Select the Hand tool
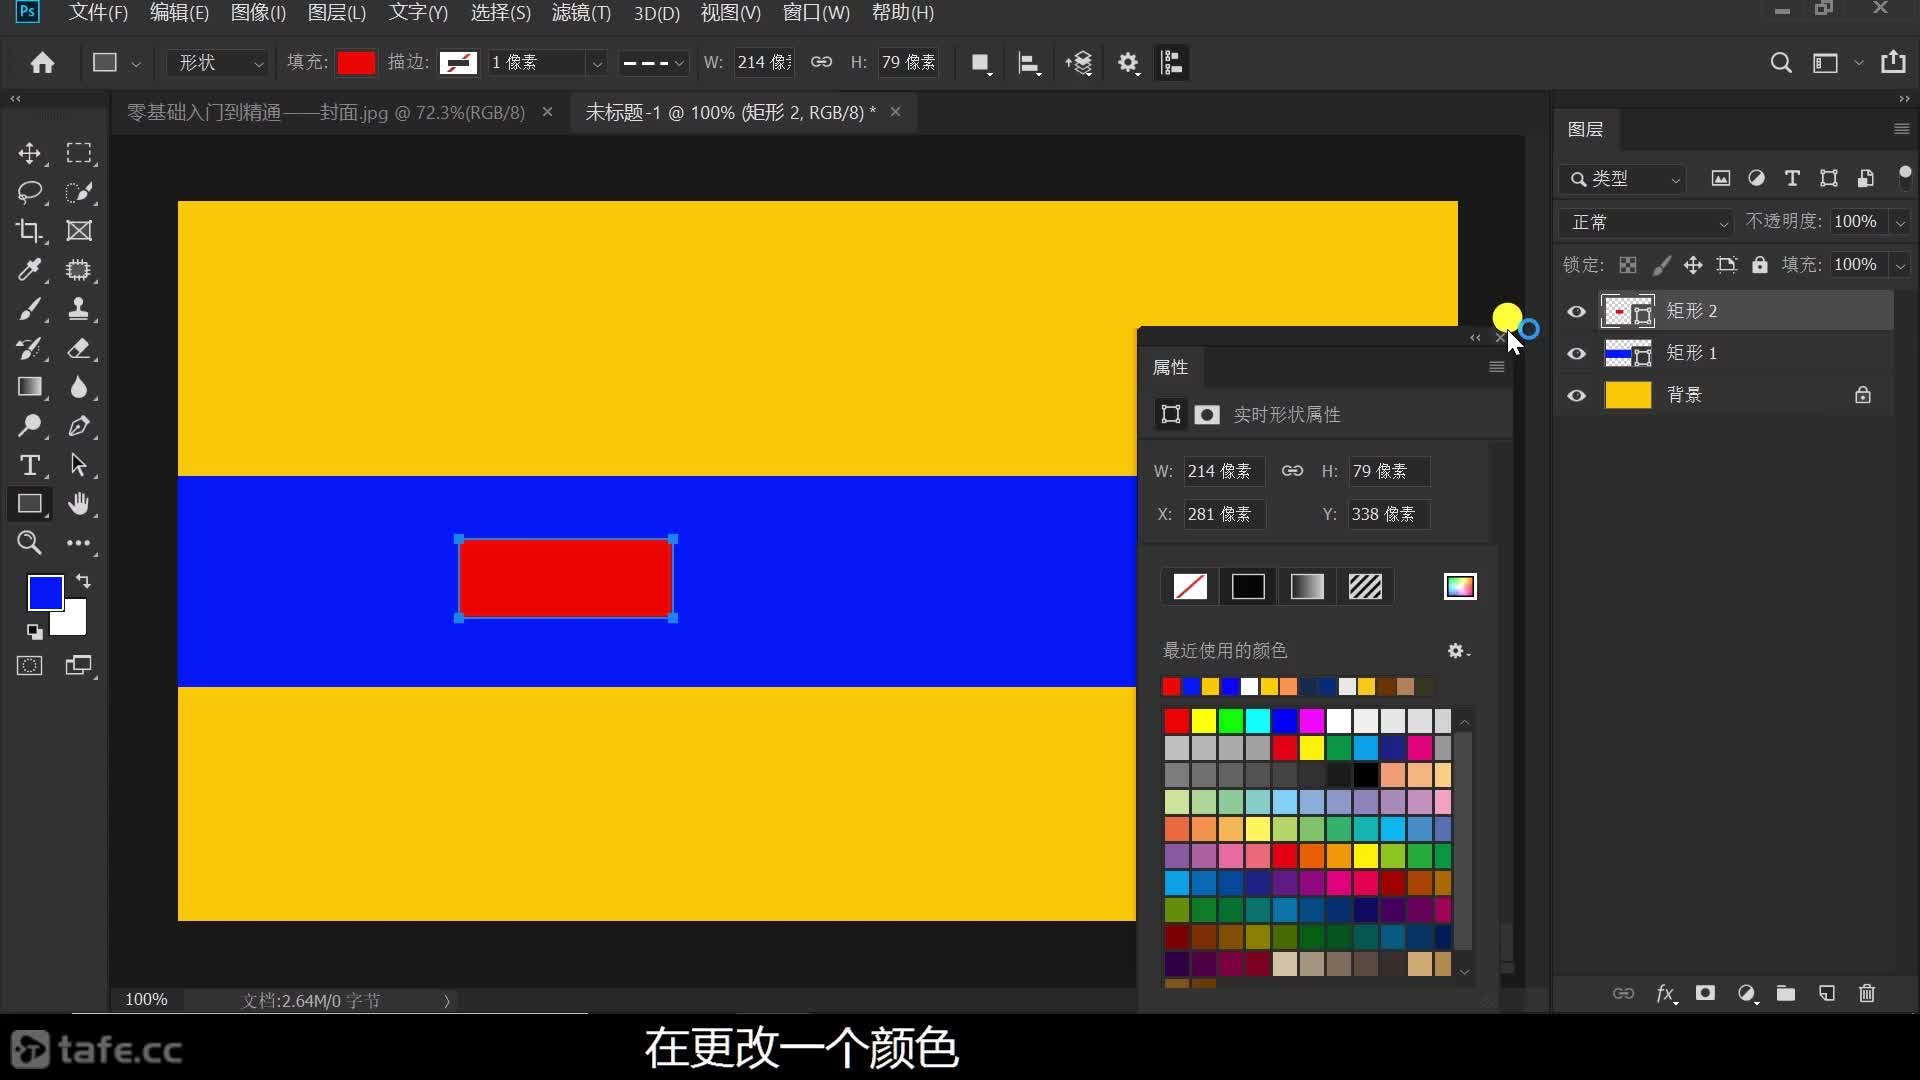The image size is (1920, 1080). 79,504
